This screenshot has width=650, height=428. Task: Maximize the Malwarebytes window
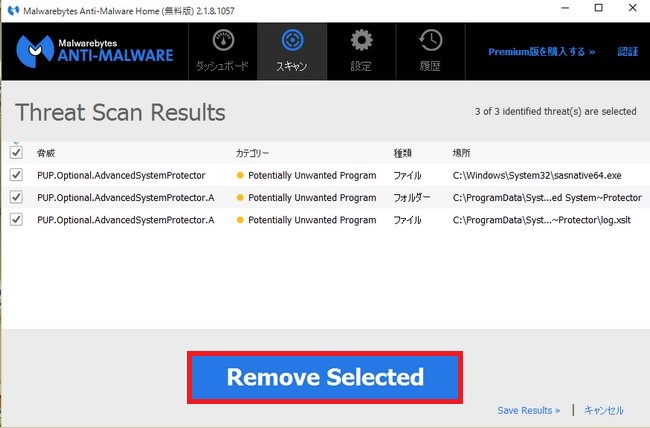click(599, 8)
